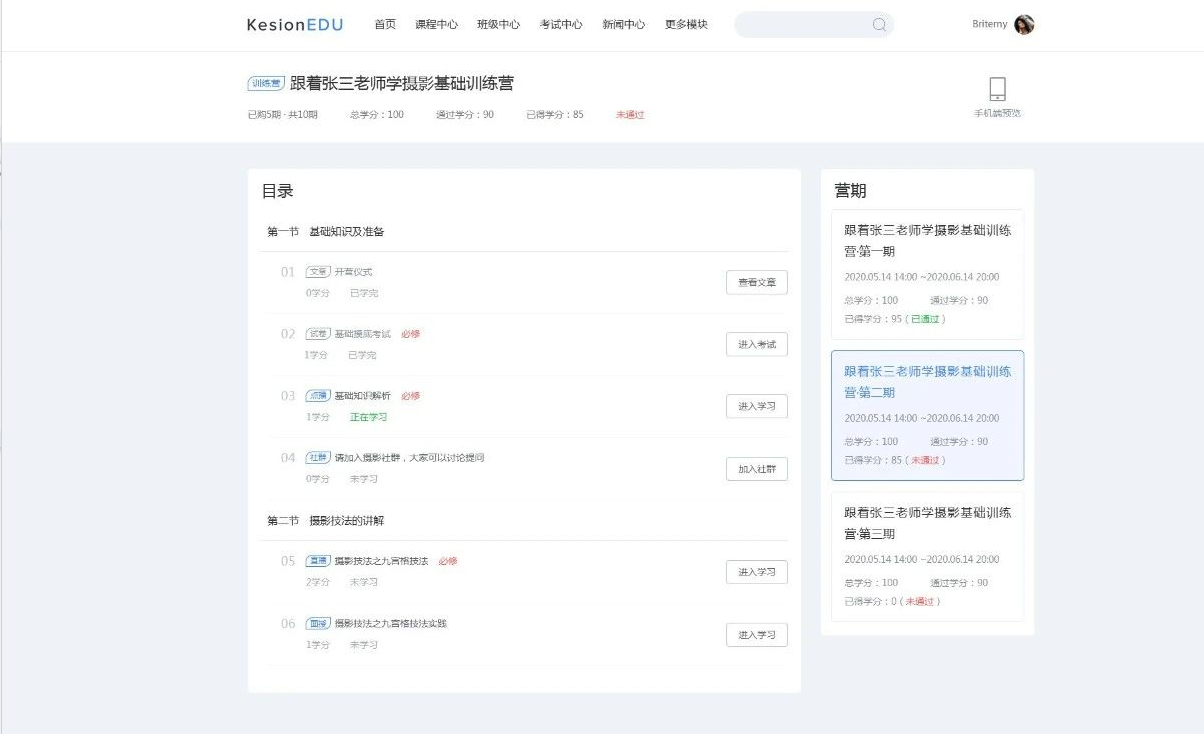Screen dimensions: 1204x734
Task: Go to 课程中心 in navigation
Action: click(x=436, y=25)
